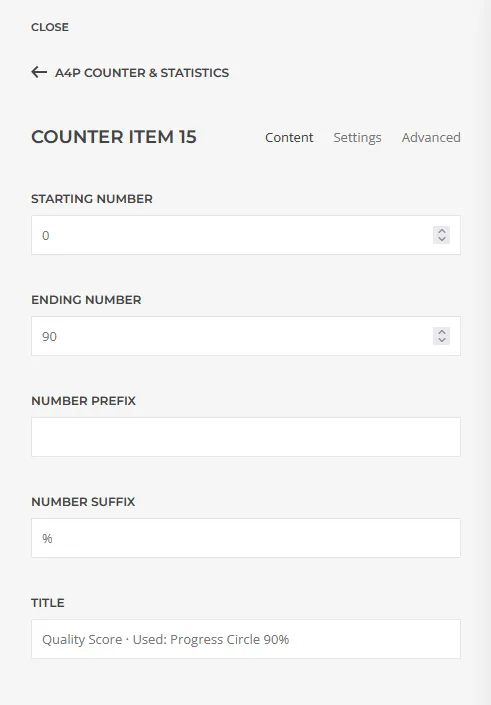Click the back arrow icon

pyautogui.click(x=39, y=72)
